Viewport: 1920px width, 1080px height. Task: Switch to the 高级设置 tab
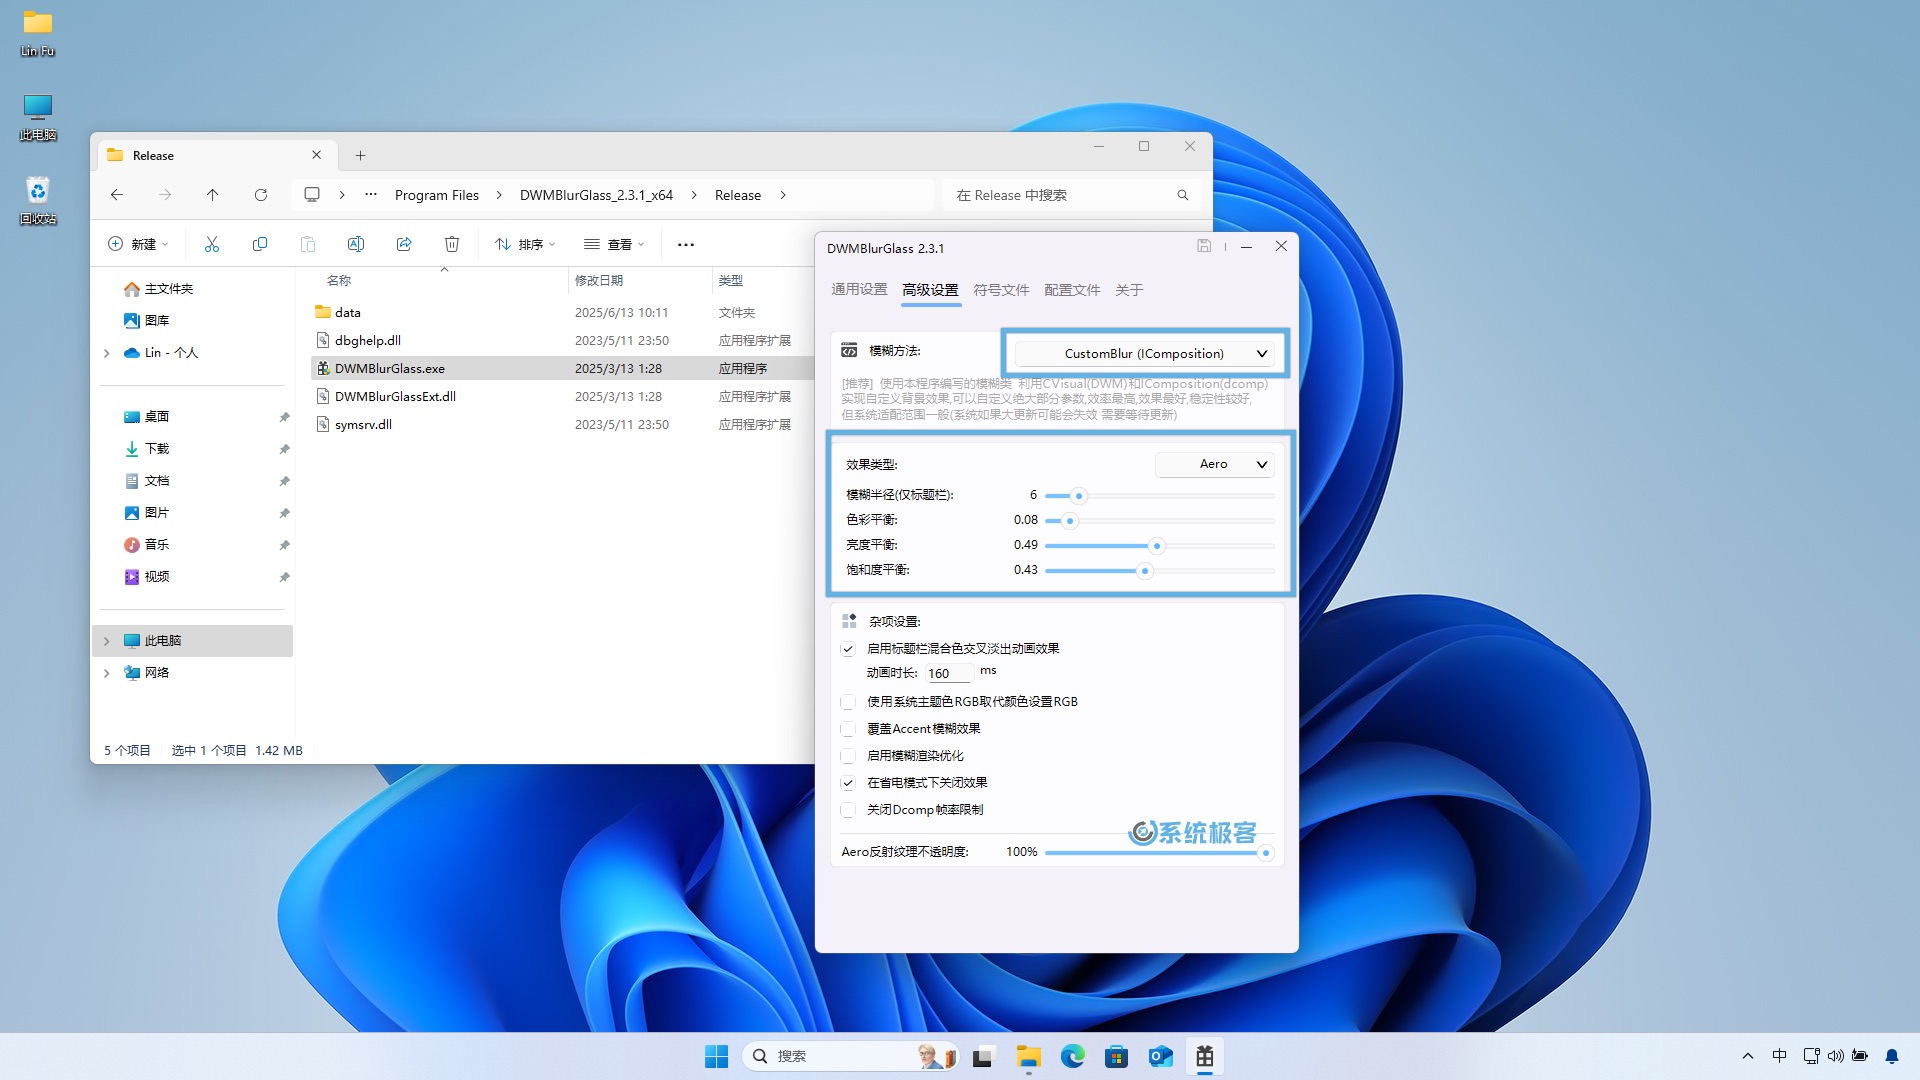[930, 290]
